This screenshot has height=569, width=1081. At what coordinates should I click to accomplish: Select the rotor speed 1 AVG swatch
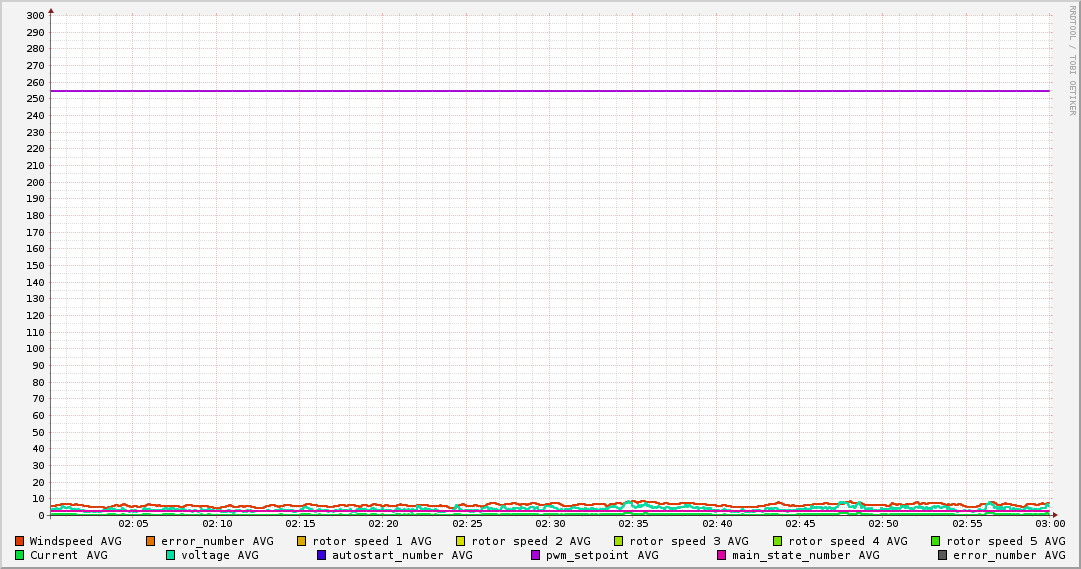click(x=302, y=541)
